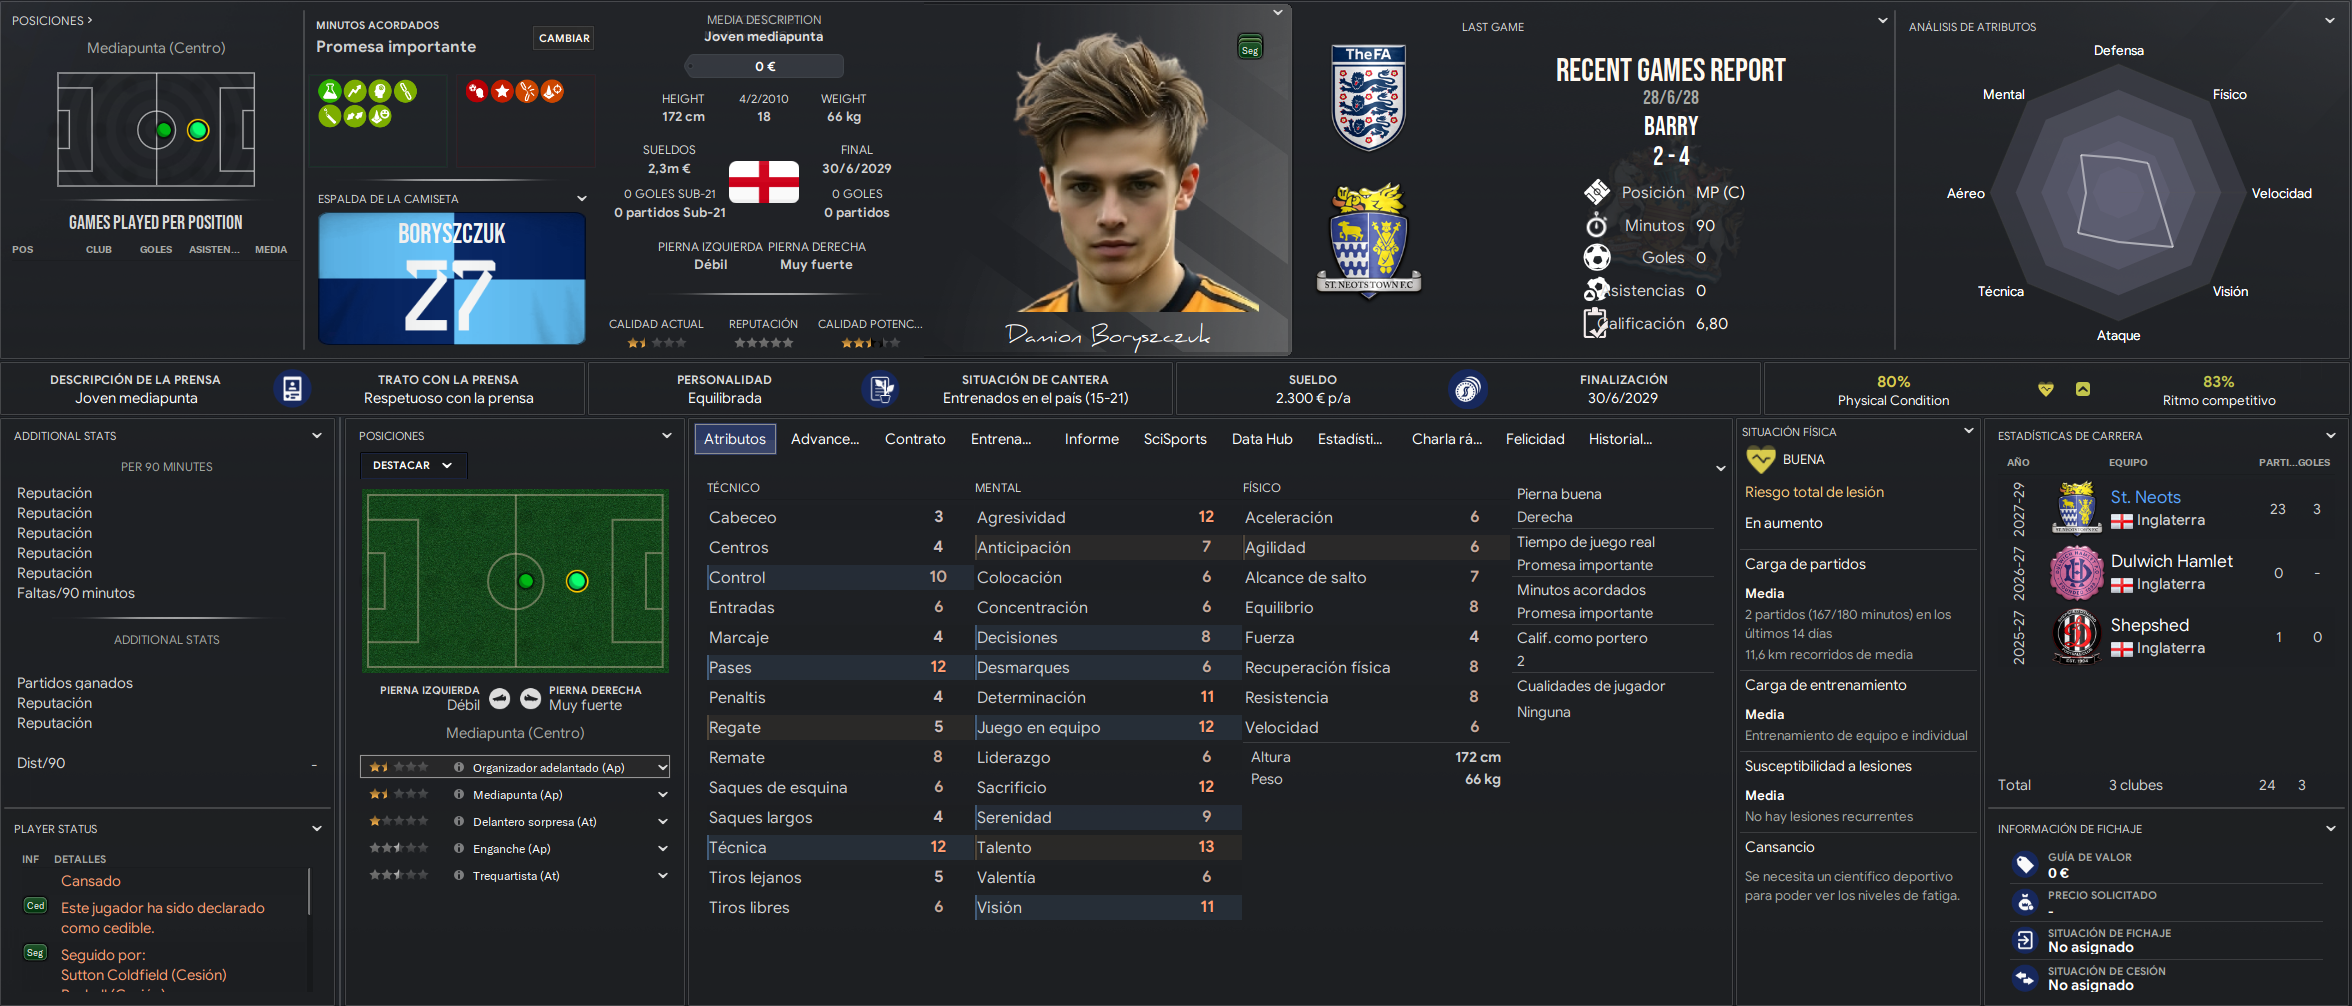2352x1006 pixels.
Task: Click the green flask trait icon
Action: click(x=329, y=91)
